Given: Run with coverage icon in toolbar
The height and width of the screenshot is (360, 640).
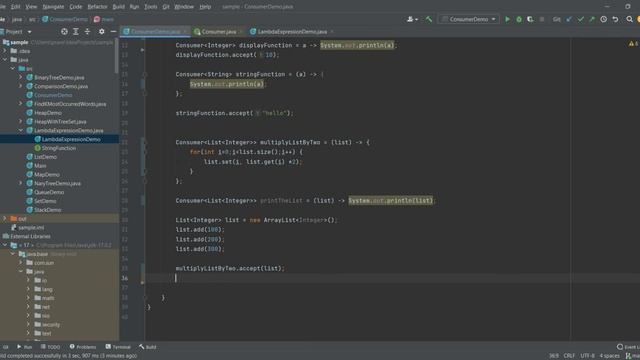Looking at the screenshot, I should 530,19.
